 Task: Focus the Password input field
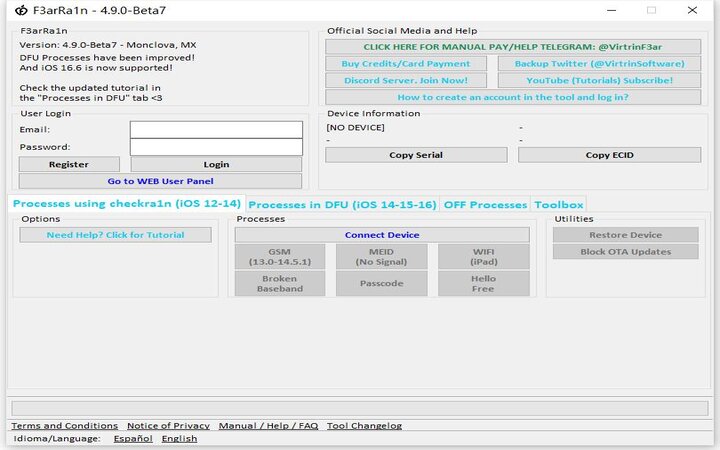[x=216, y=147]
